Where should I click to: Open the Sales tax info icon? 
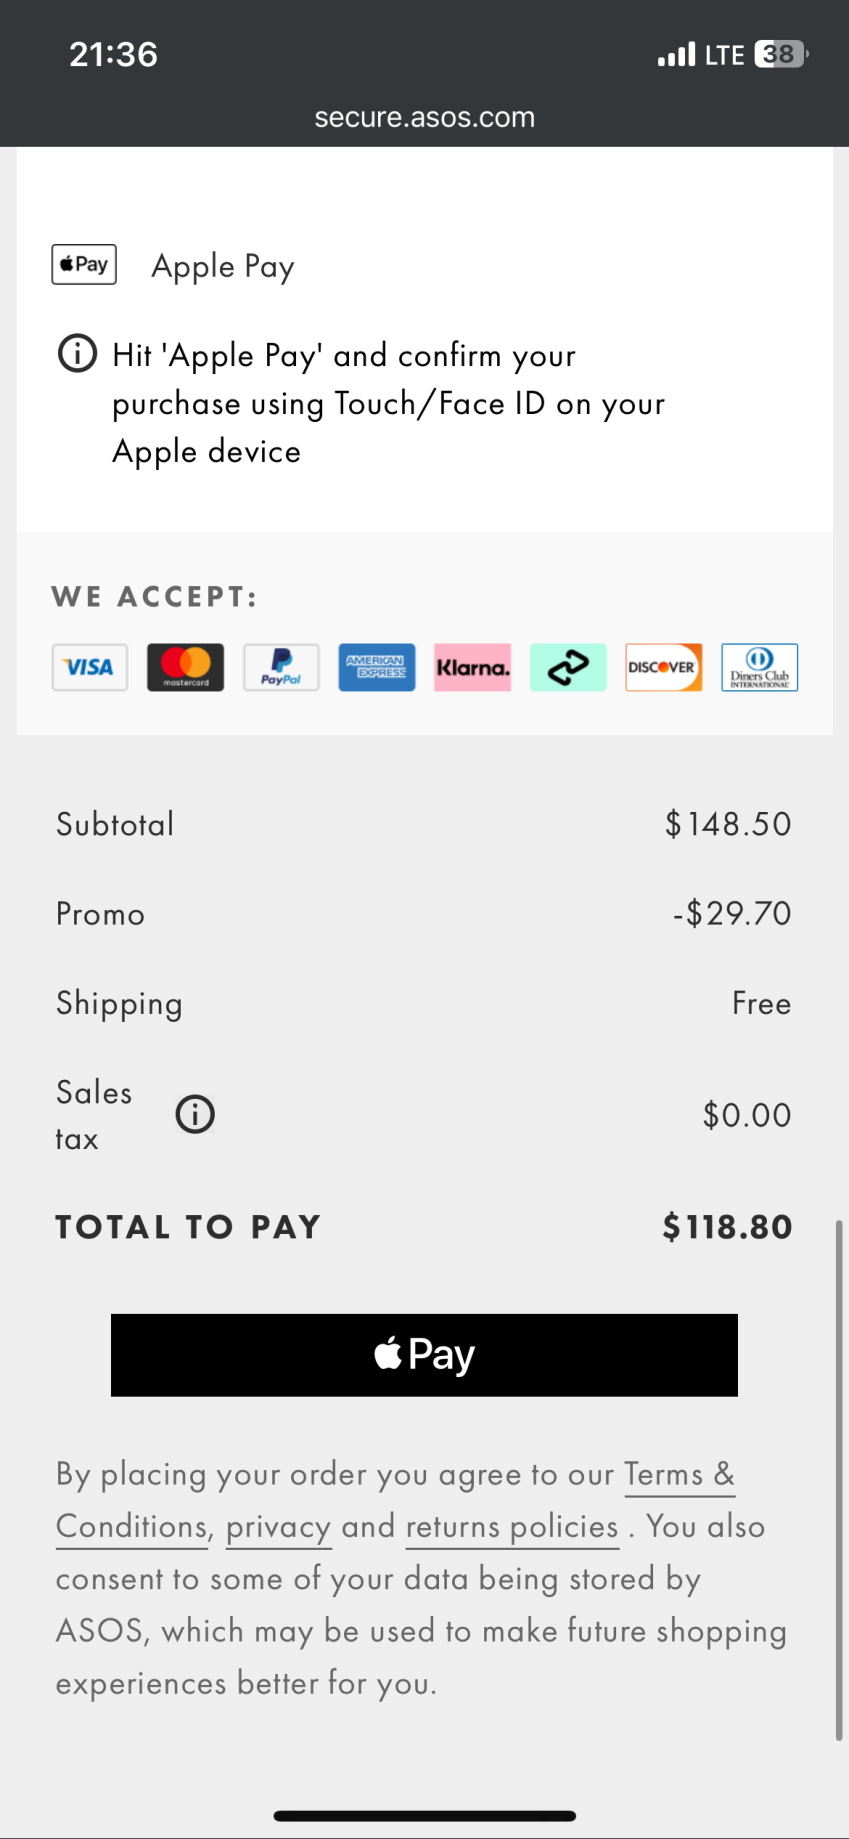pyautogui.click(x=195, y=1114)
